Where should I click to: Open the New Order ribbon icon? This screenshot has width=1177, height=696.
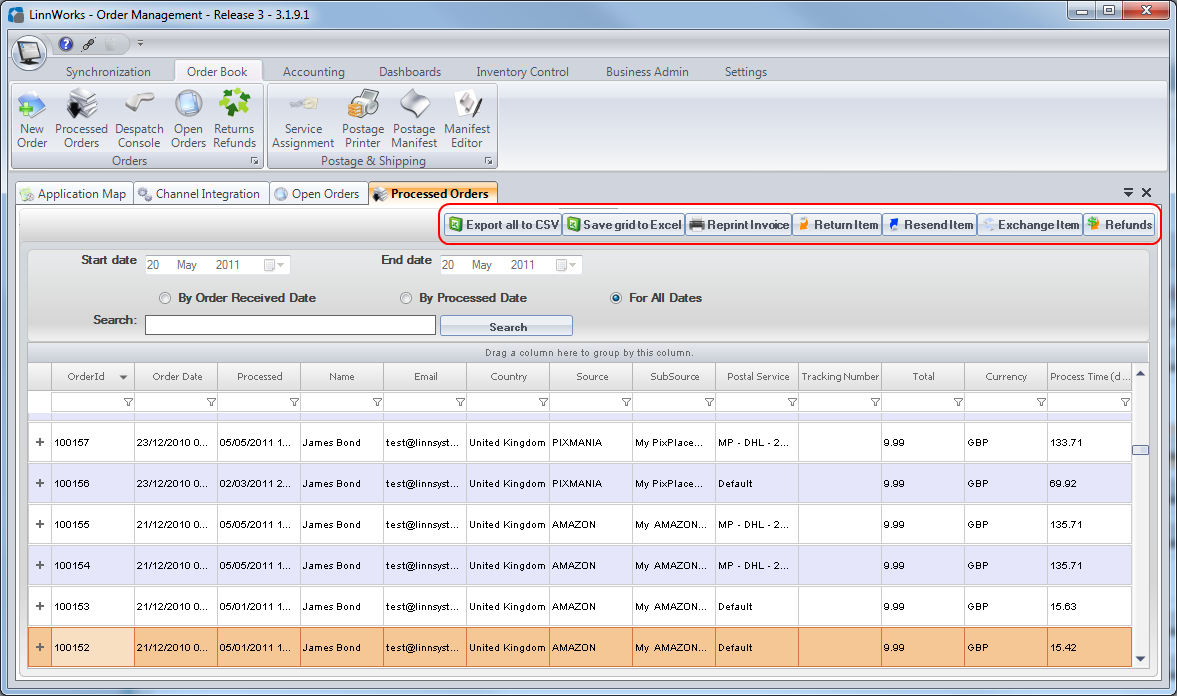(x=32, y=118)
